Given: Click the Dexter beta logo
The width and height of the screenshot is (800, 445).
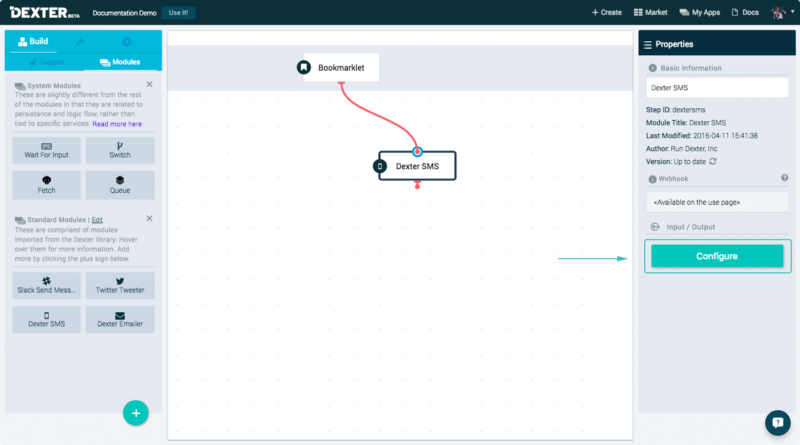Looking at the screenshot, I should (x=45, y=12).
